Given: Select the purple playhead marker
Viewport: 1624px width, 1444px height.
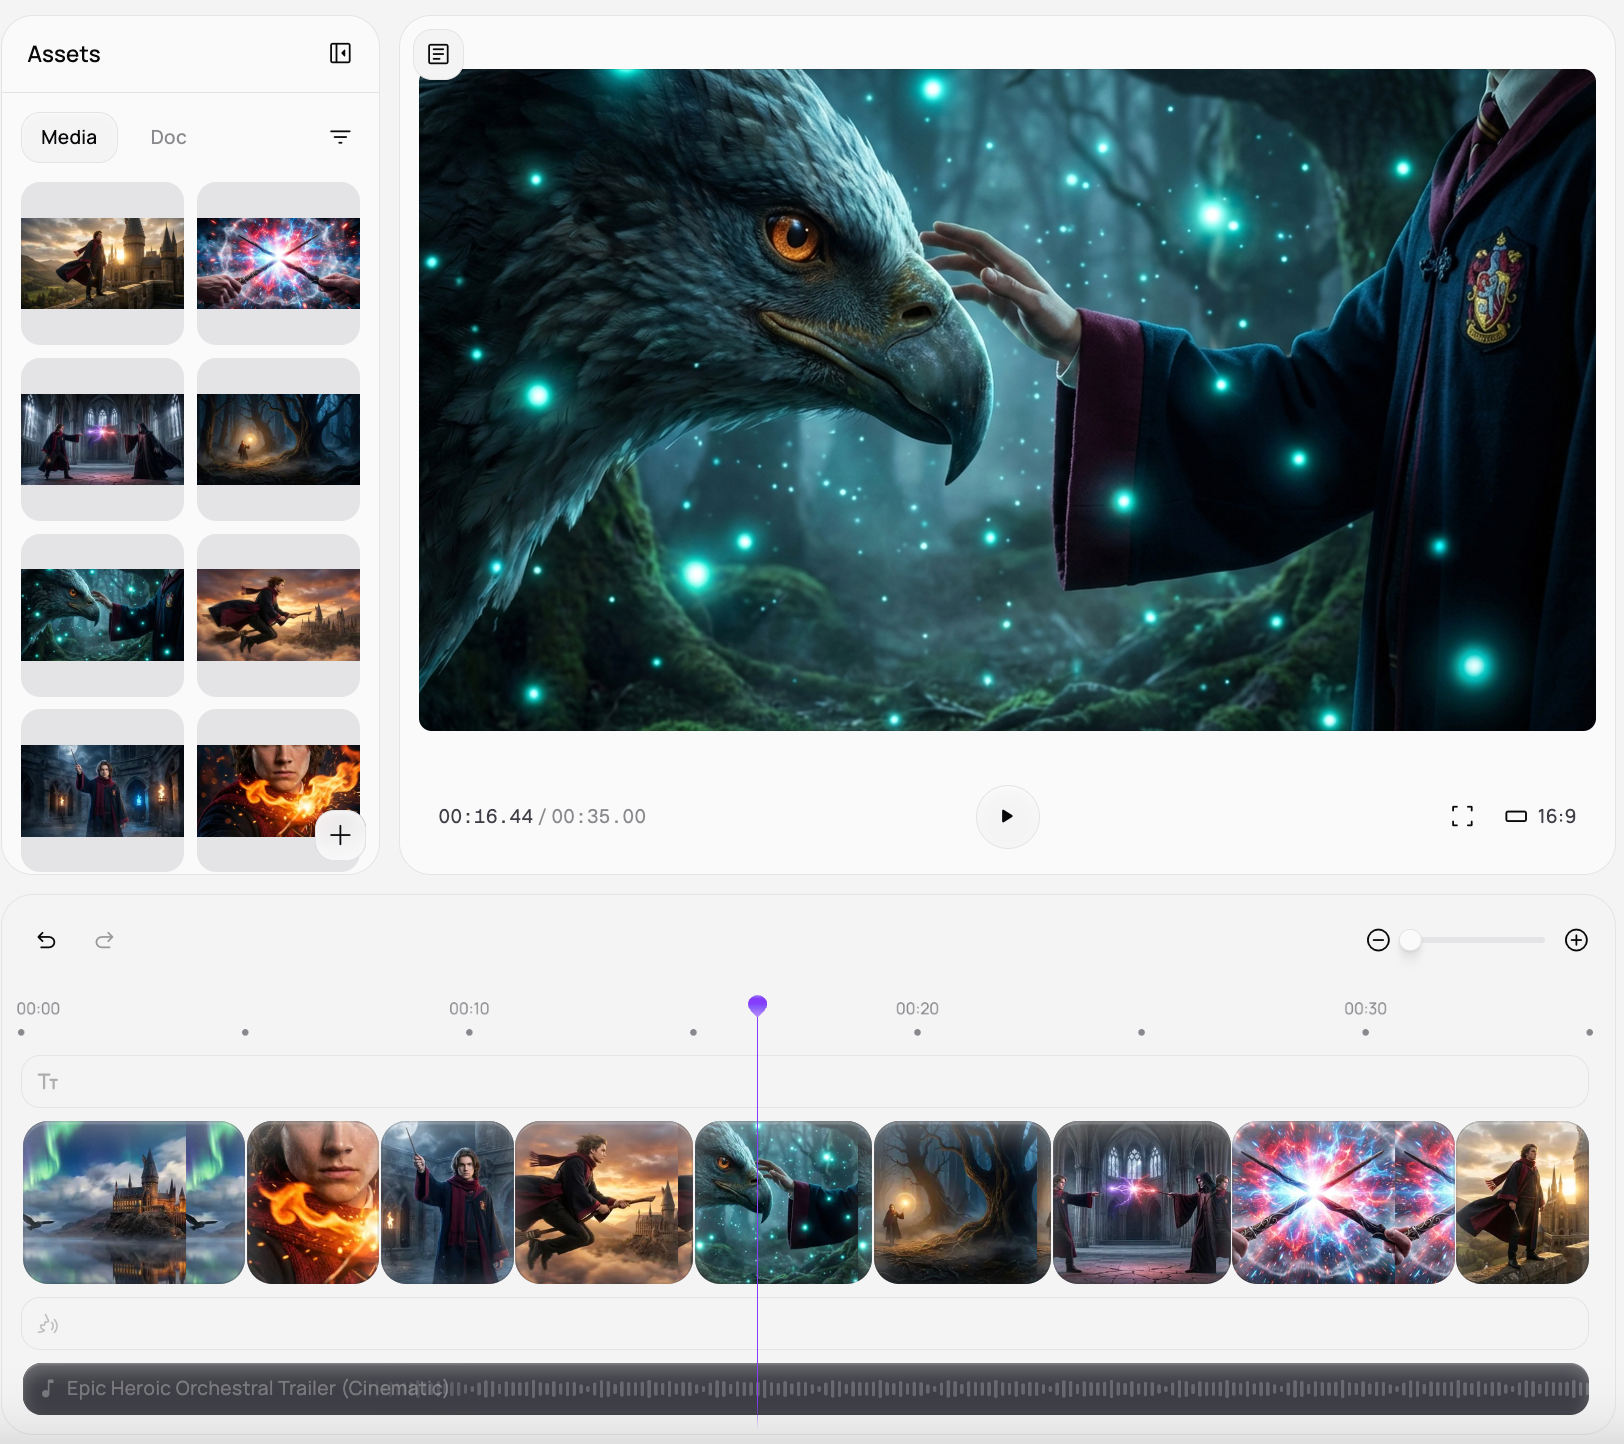Looking at the screenshot, I should point(757,1005).
